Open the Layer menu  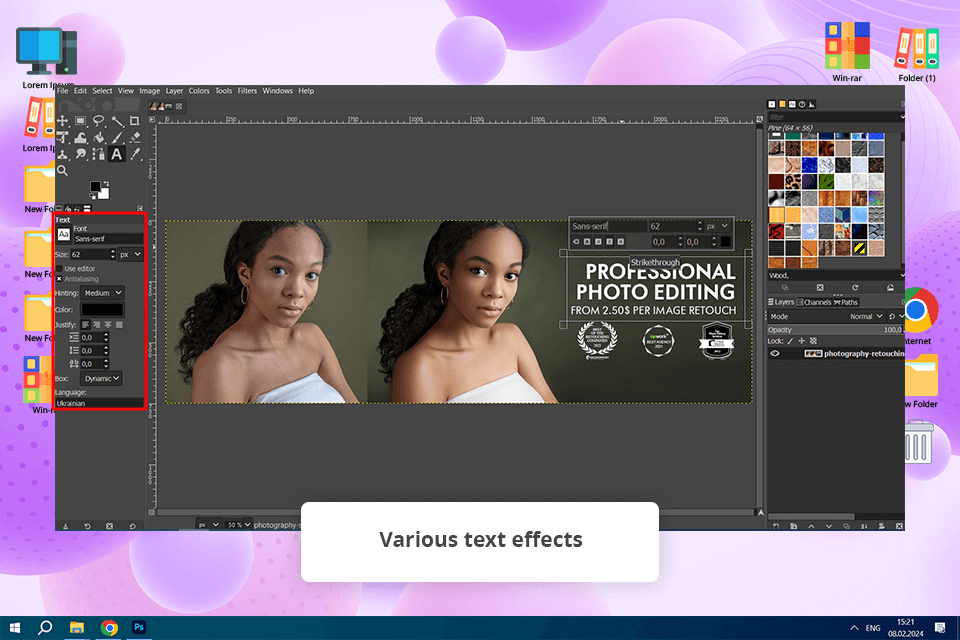coord(174,91)
